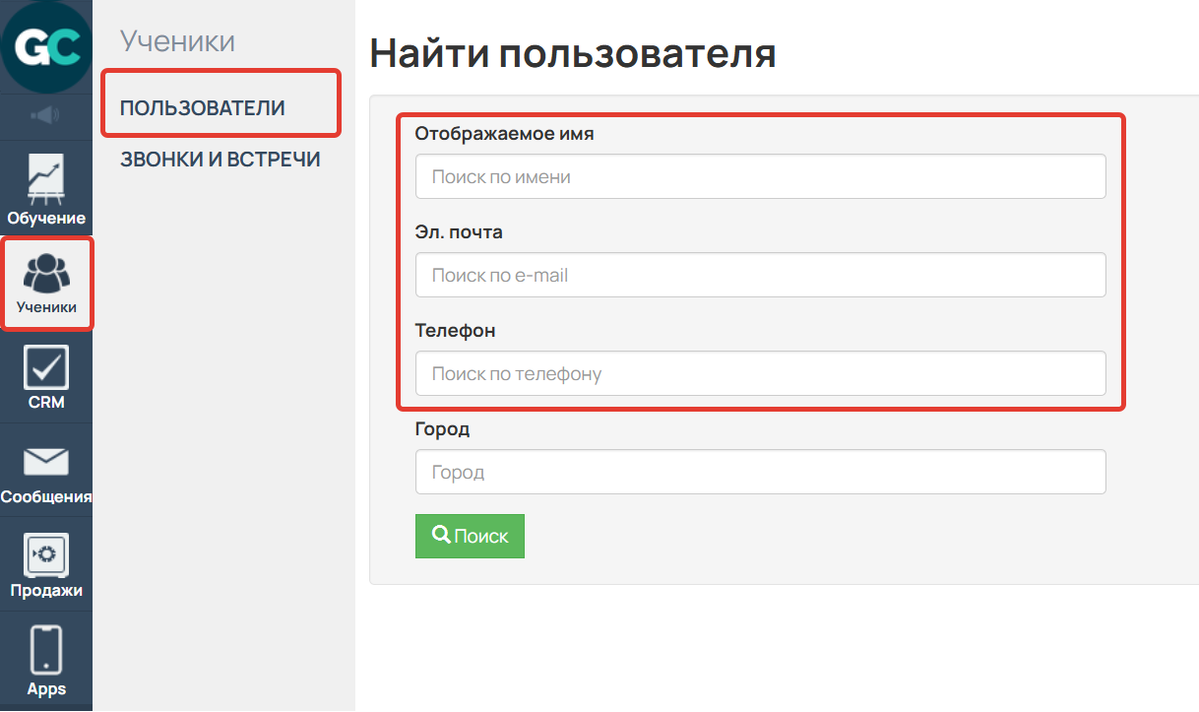This screenshot has width=1199, height=712.
Task: Click the Поиск по телефону field
Action: click(760, 374)
